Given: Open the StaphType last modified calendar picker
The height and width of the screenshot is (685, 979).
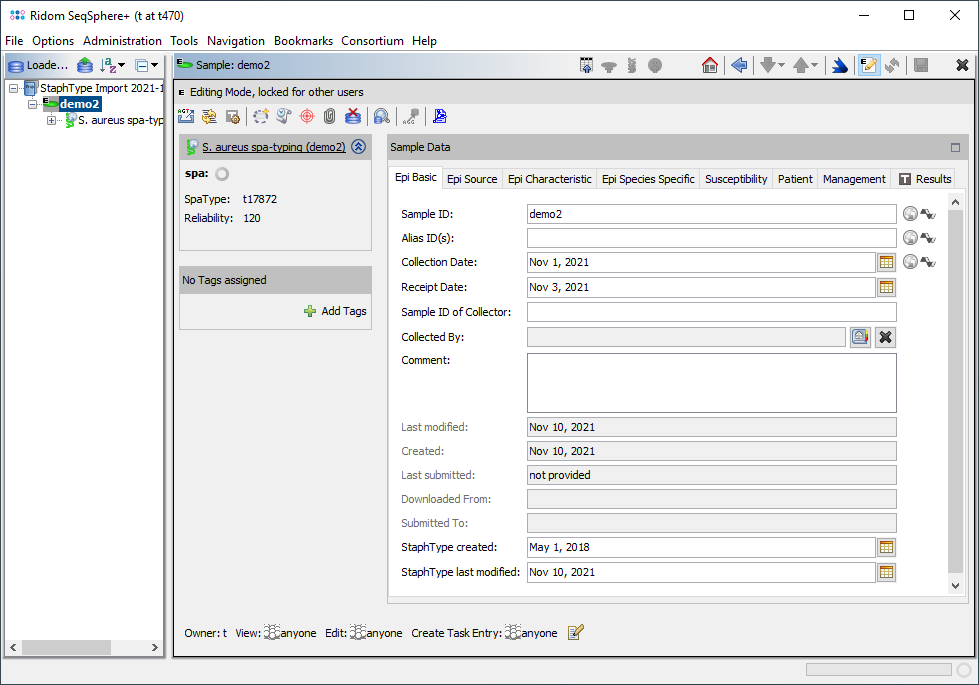Looking at the screenshot, I should click(886, 572).
